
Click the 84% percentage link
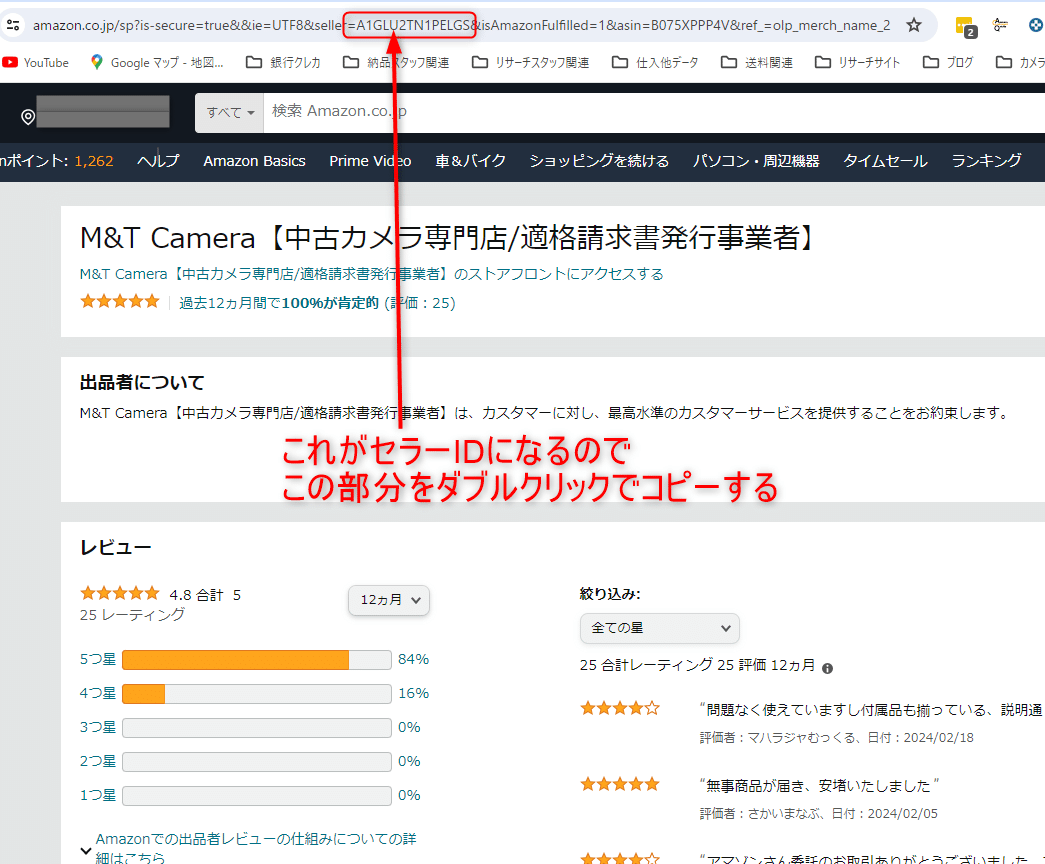[x=413, y=659]
